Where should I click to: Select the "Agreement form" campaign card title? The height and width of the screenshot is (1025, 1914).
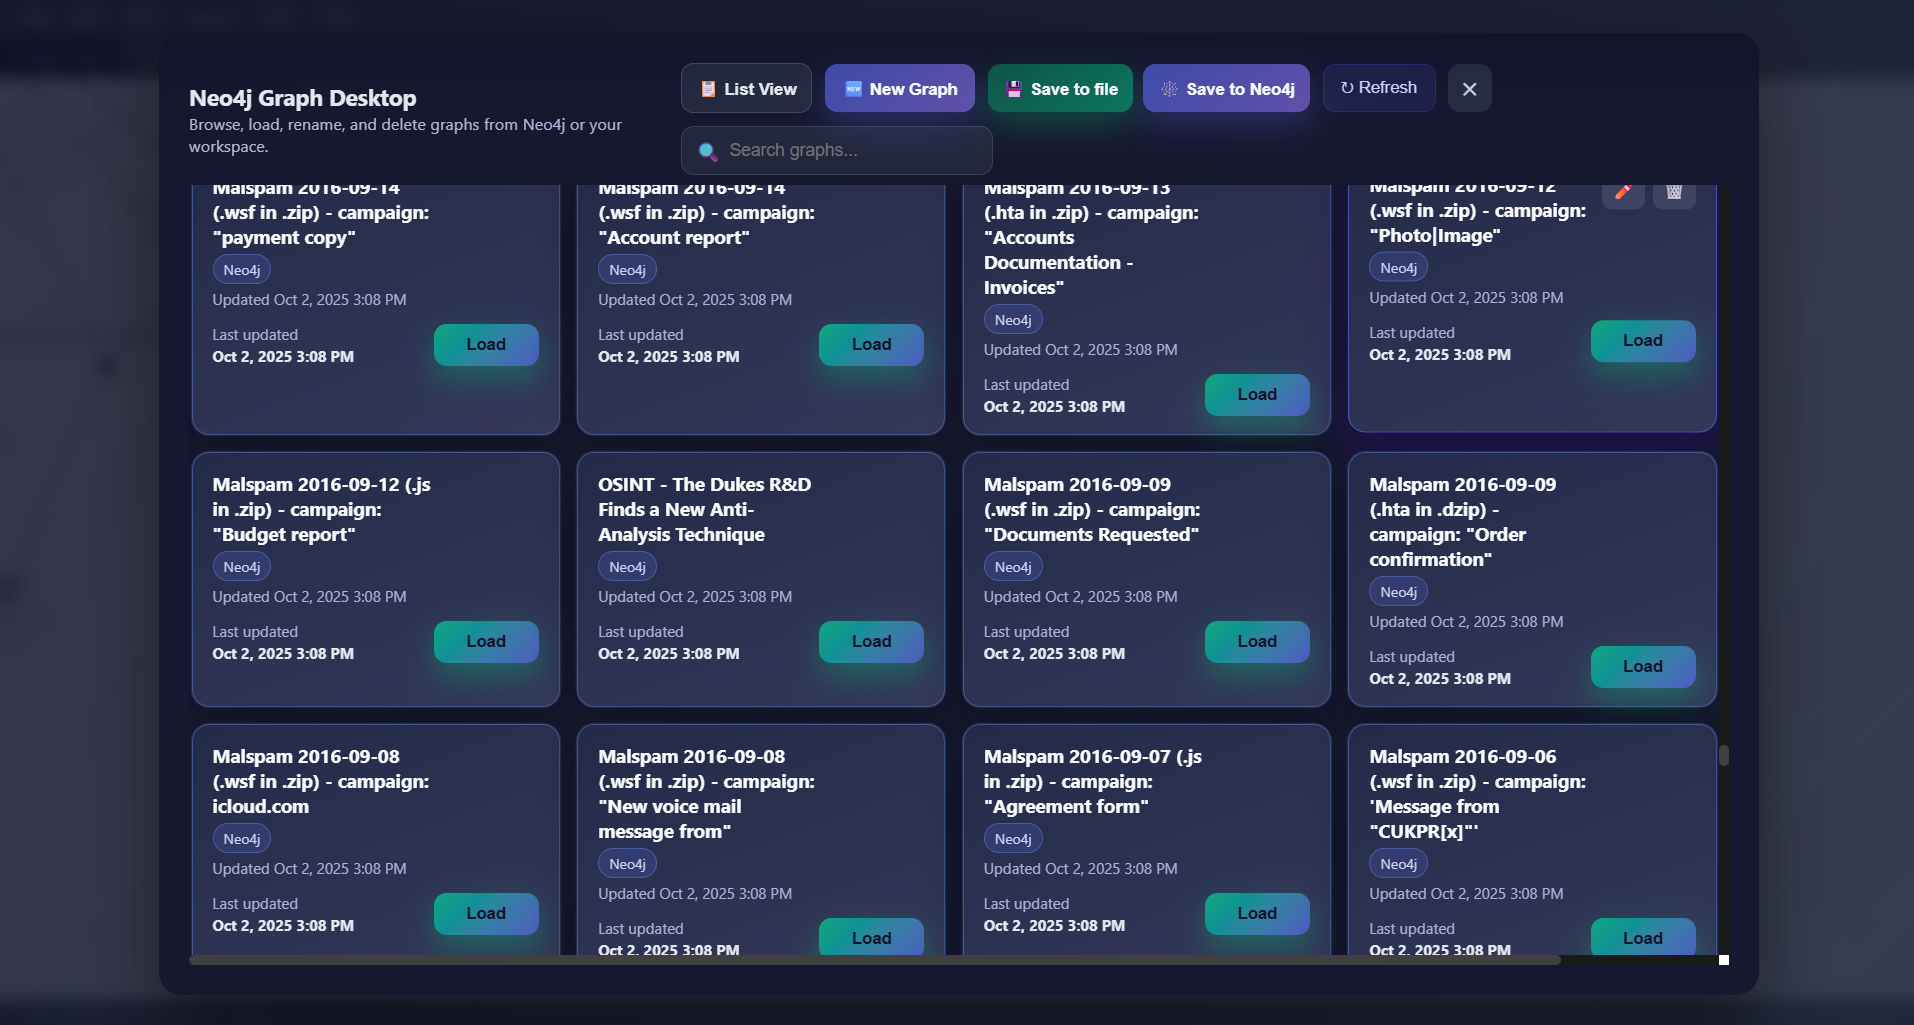coord(1093,782)
